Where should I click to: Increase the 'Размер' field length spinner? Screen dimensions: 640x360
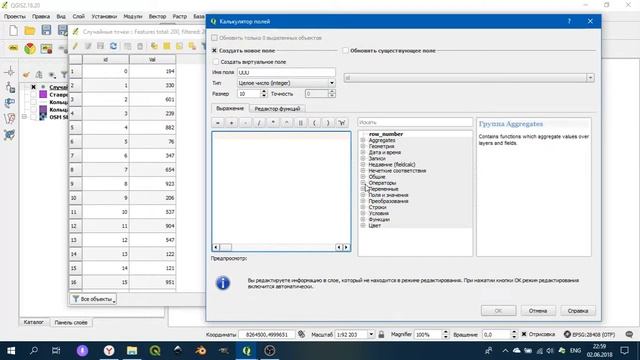[264, 91]
